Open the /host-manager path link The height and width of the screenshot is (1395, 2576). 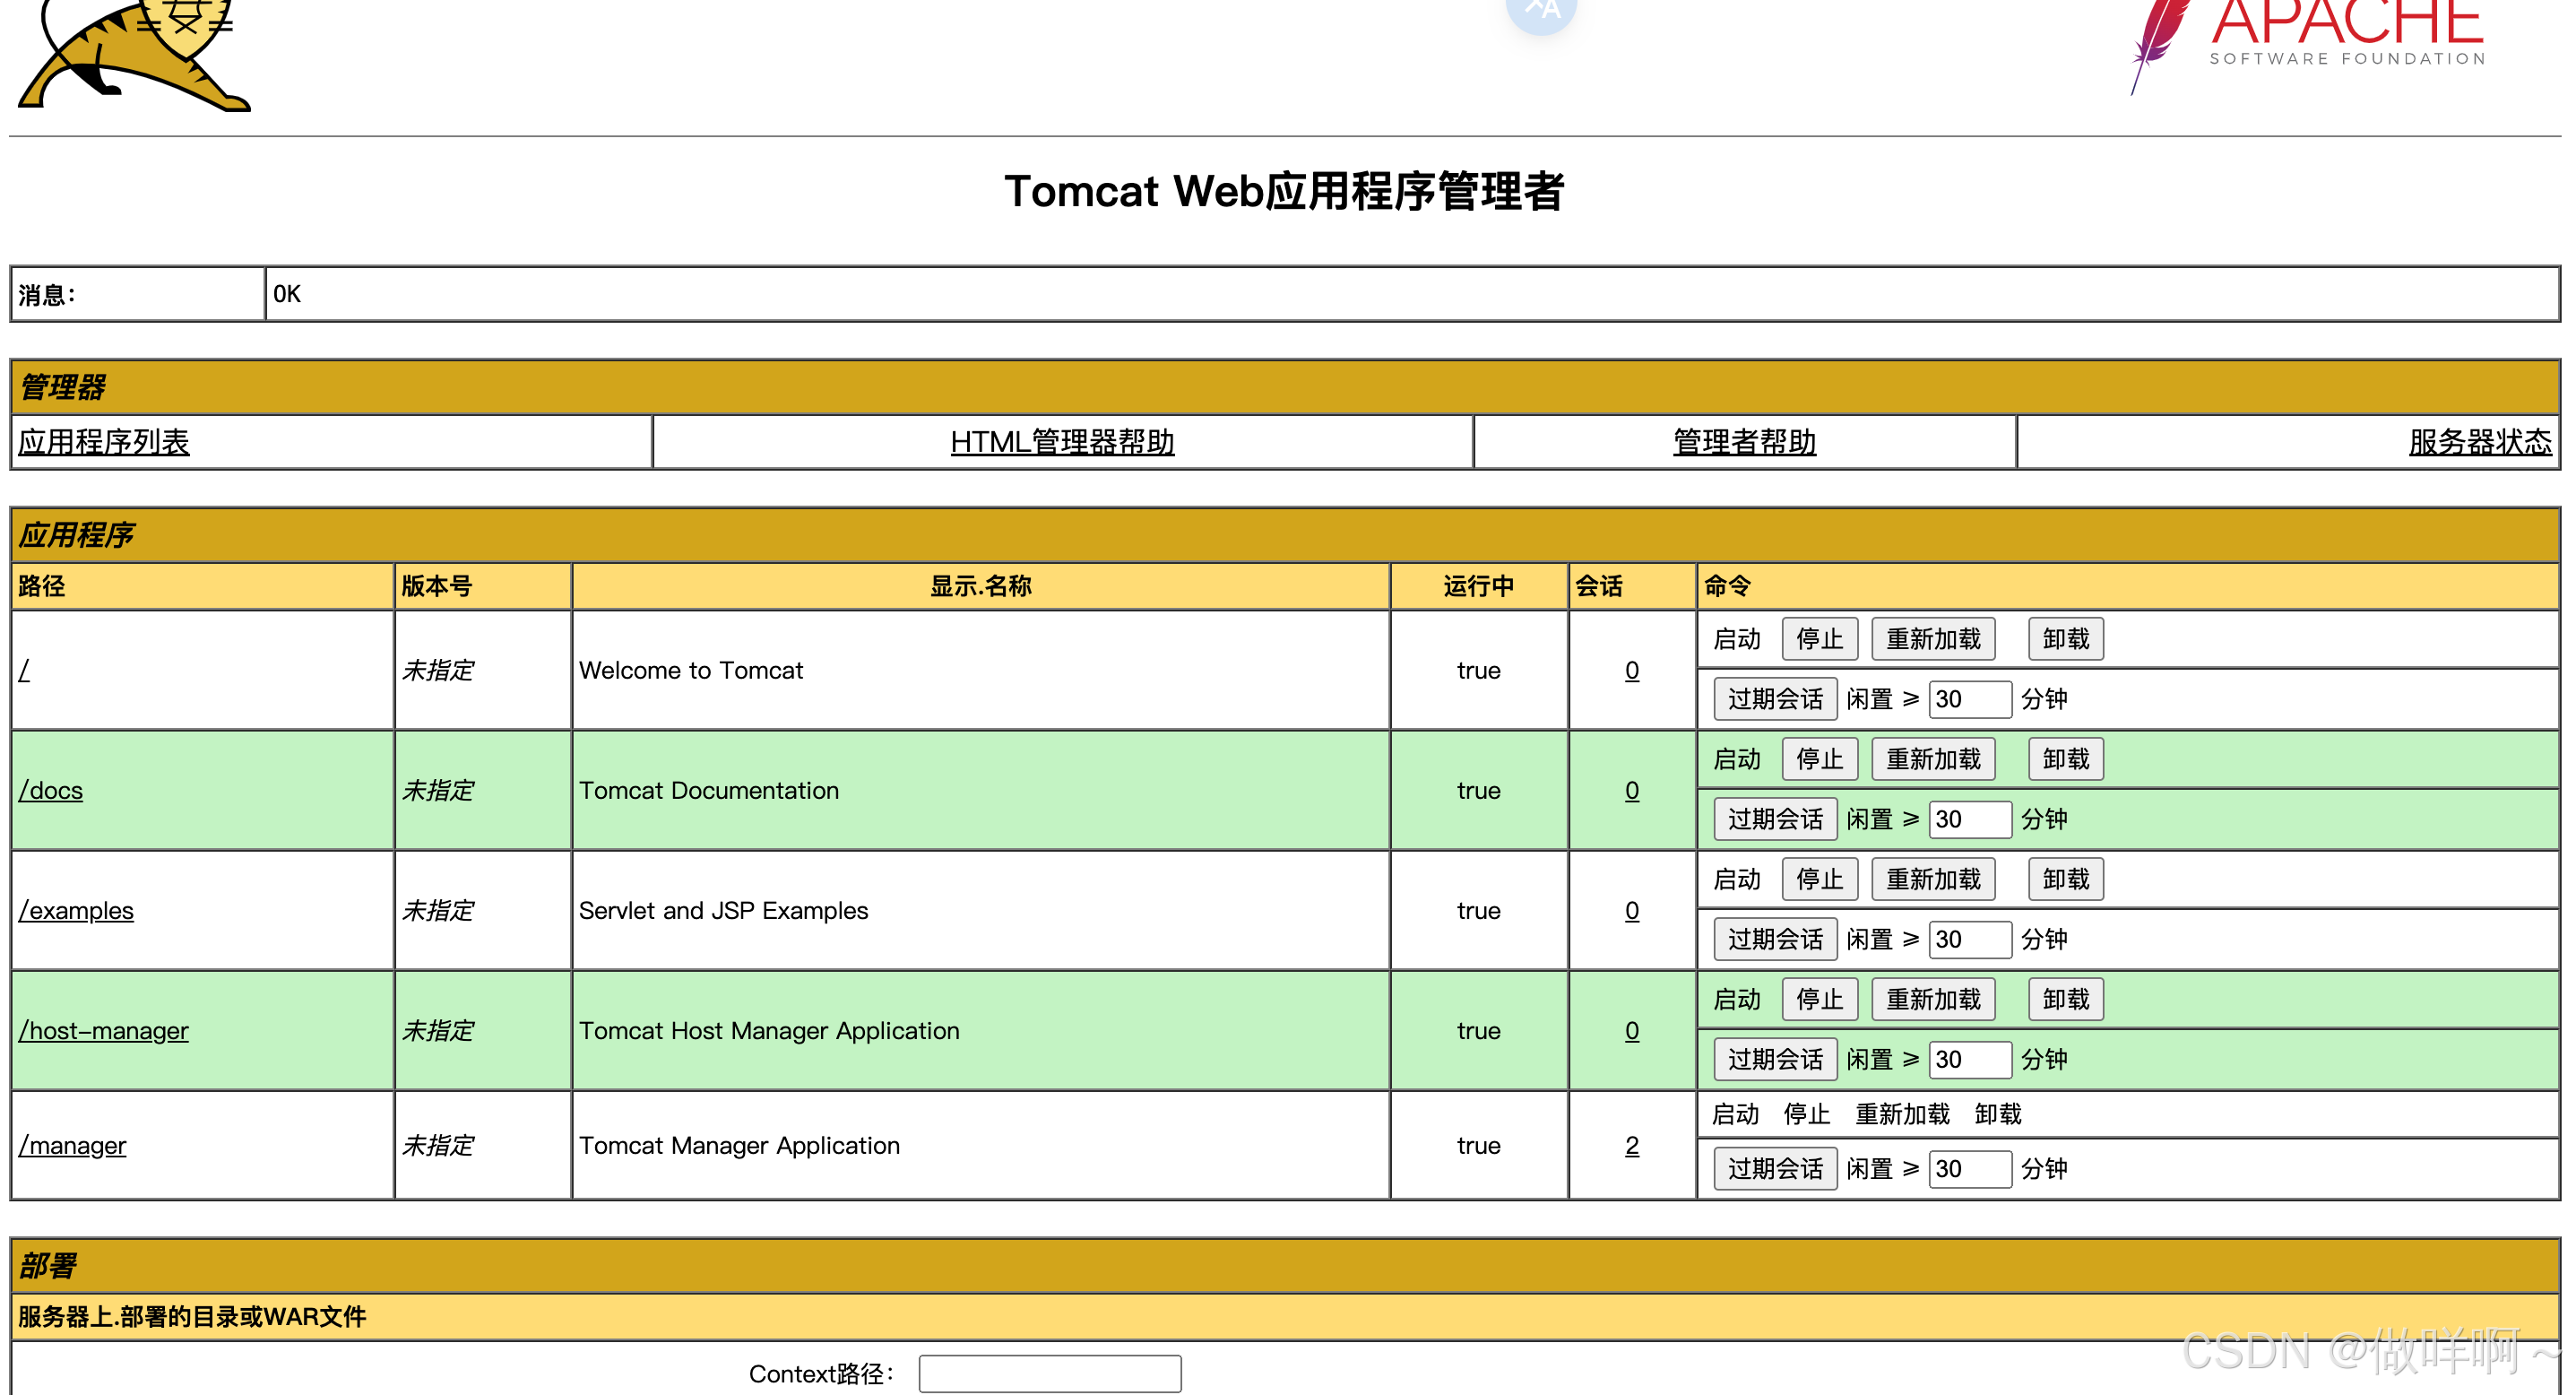(103, 1030)
